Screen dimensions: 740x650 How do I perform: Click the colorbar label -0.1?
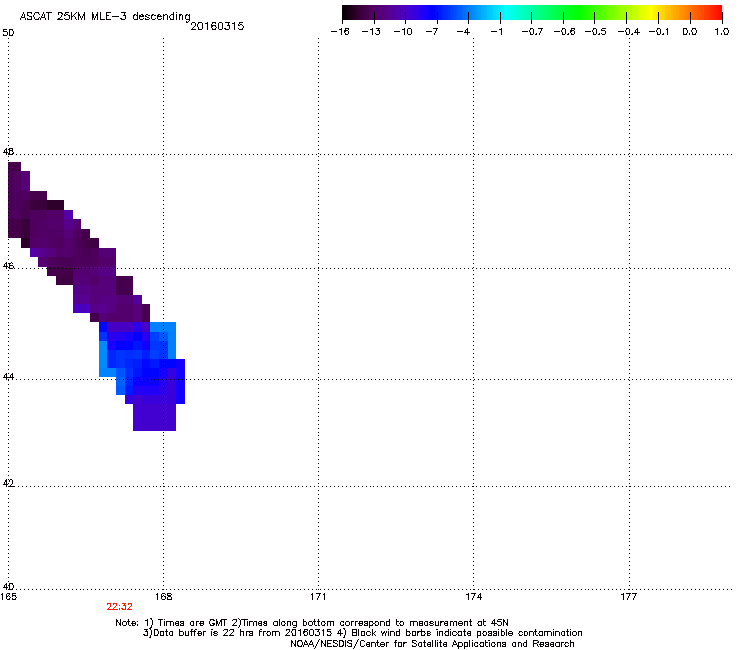[x=659, y=32]
